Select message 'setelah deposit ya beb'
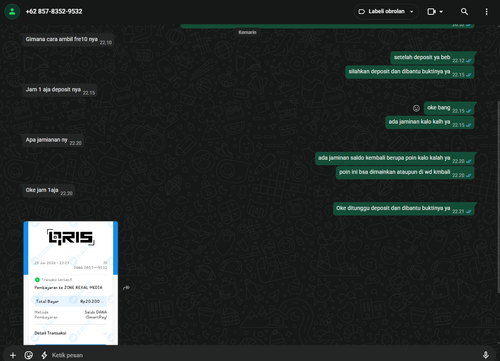 432,58
